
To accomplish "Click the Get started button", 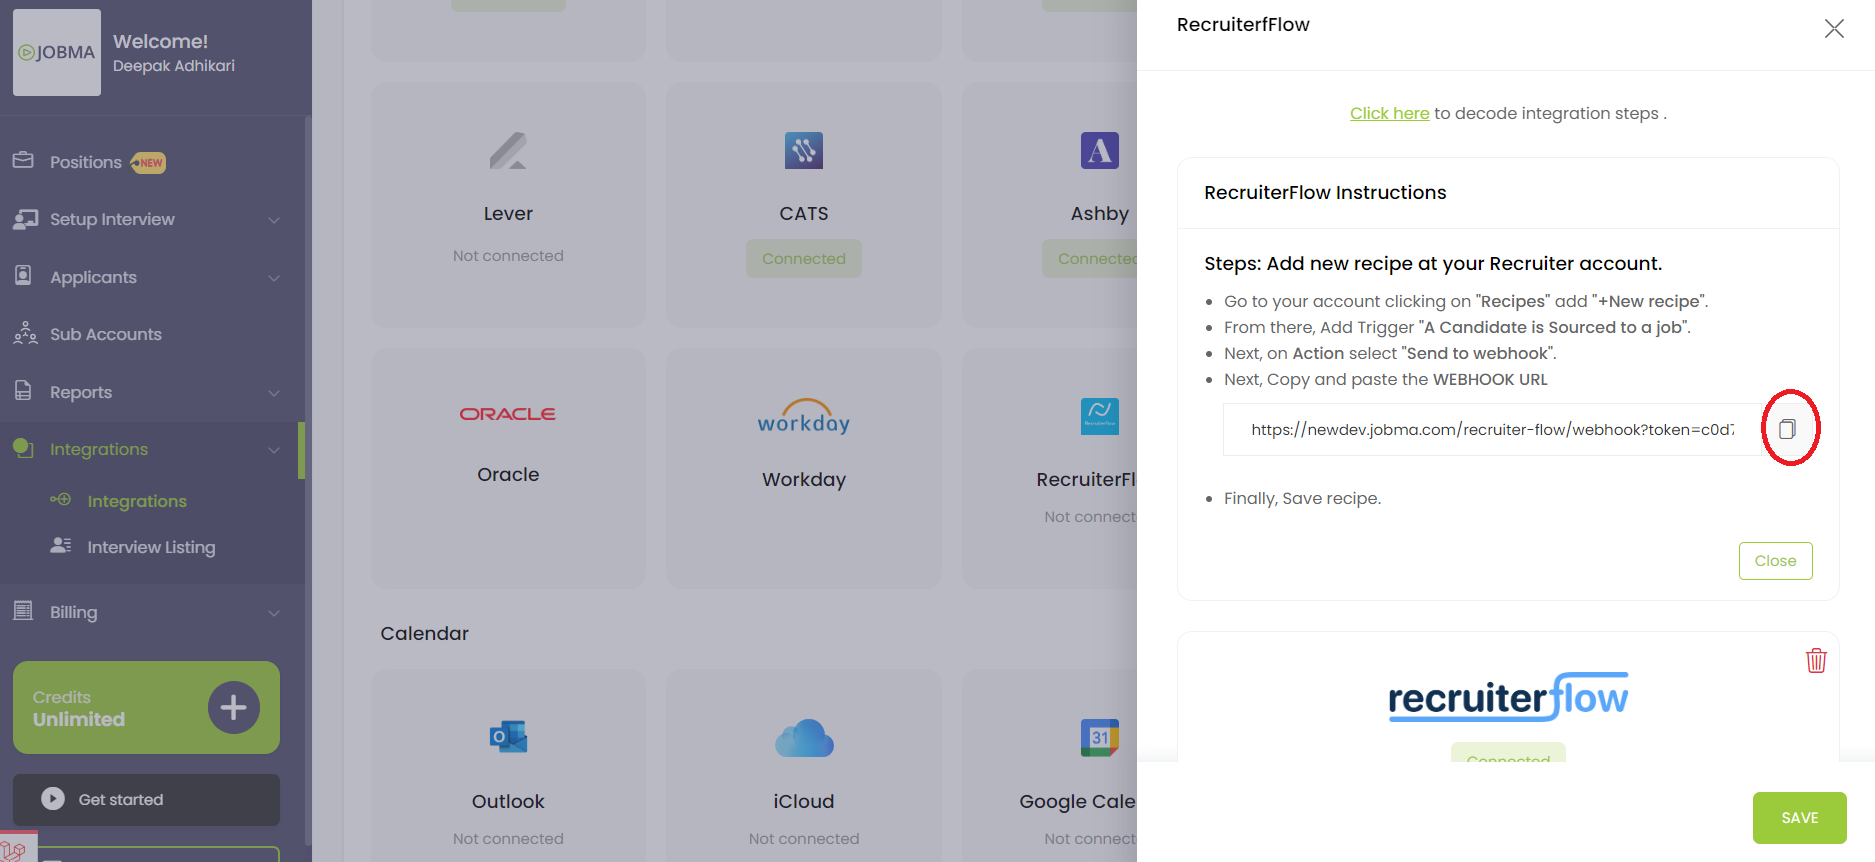I will click(x=146, y=799).
